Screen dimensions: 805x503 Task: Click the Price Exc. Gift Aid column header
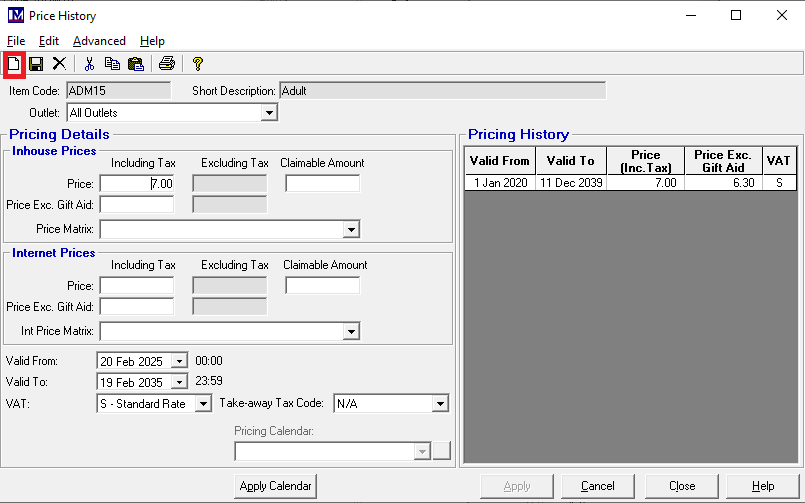point(723,161)
